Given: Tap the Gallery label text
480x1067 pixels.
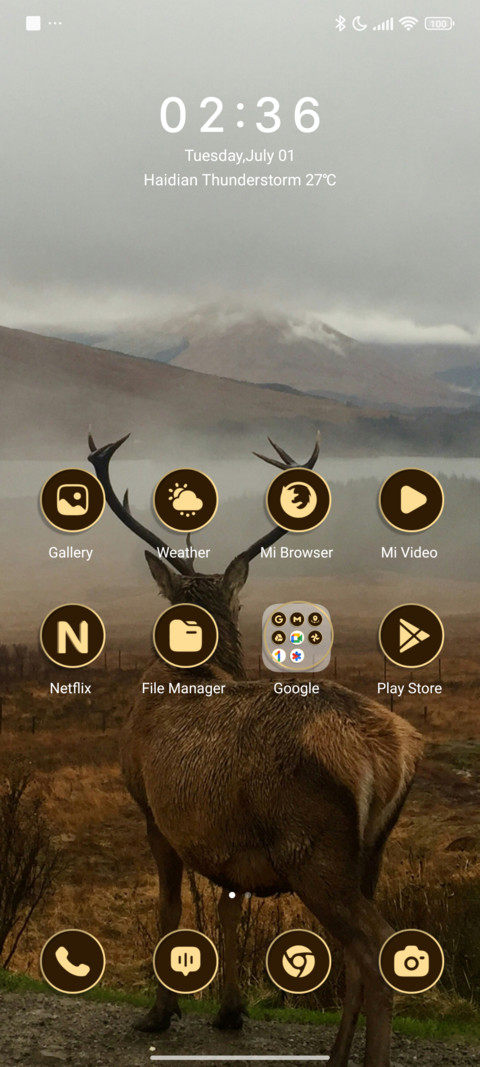Looking at the screenshot, I should pyautogui.click(x=70, y=553).
